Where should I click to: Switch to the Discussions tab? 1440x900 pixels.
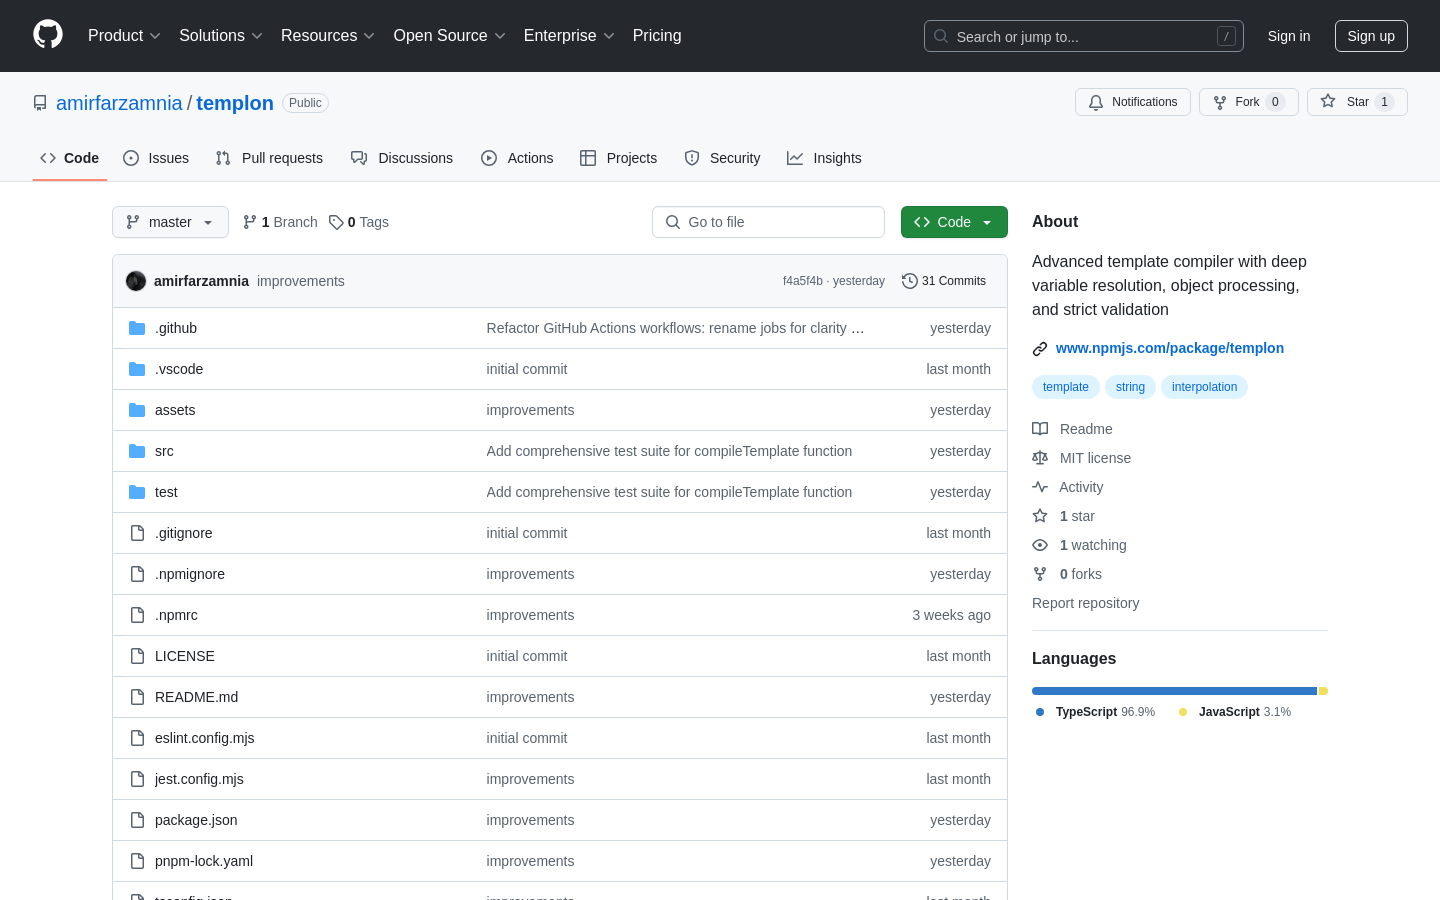(402, 158)
